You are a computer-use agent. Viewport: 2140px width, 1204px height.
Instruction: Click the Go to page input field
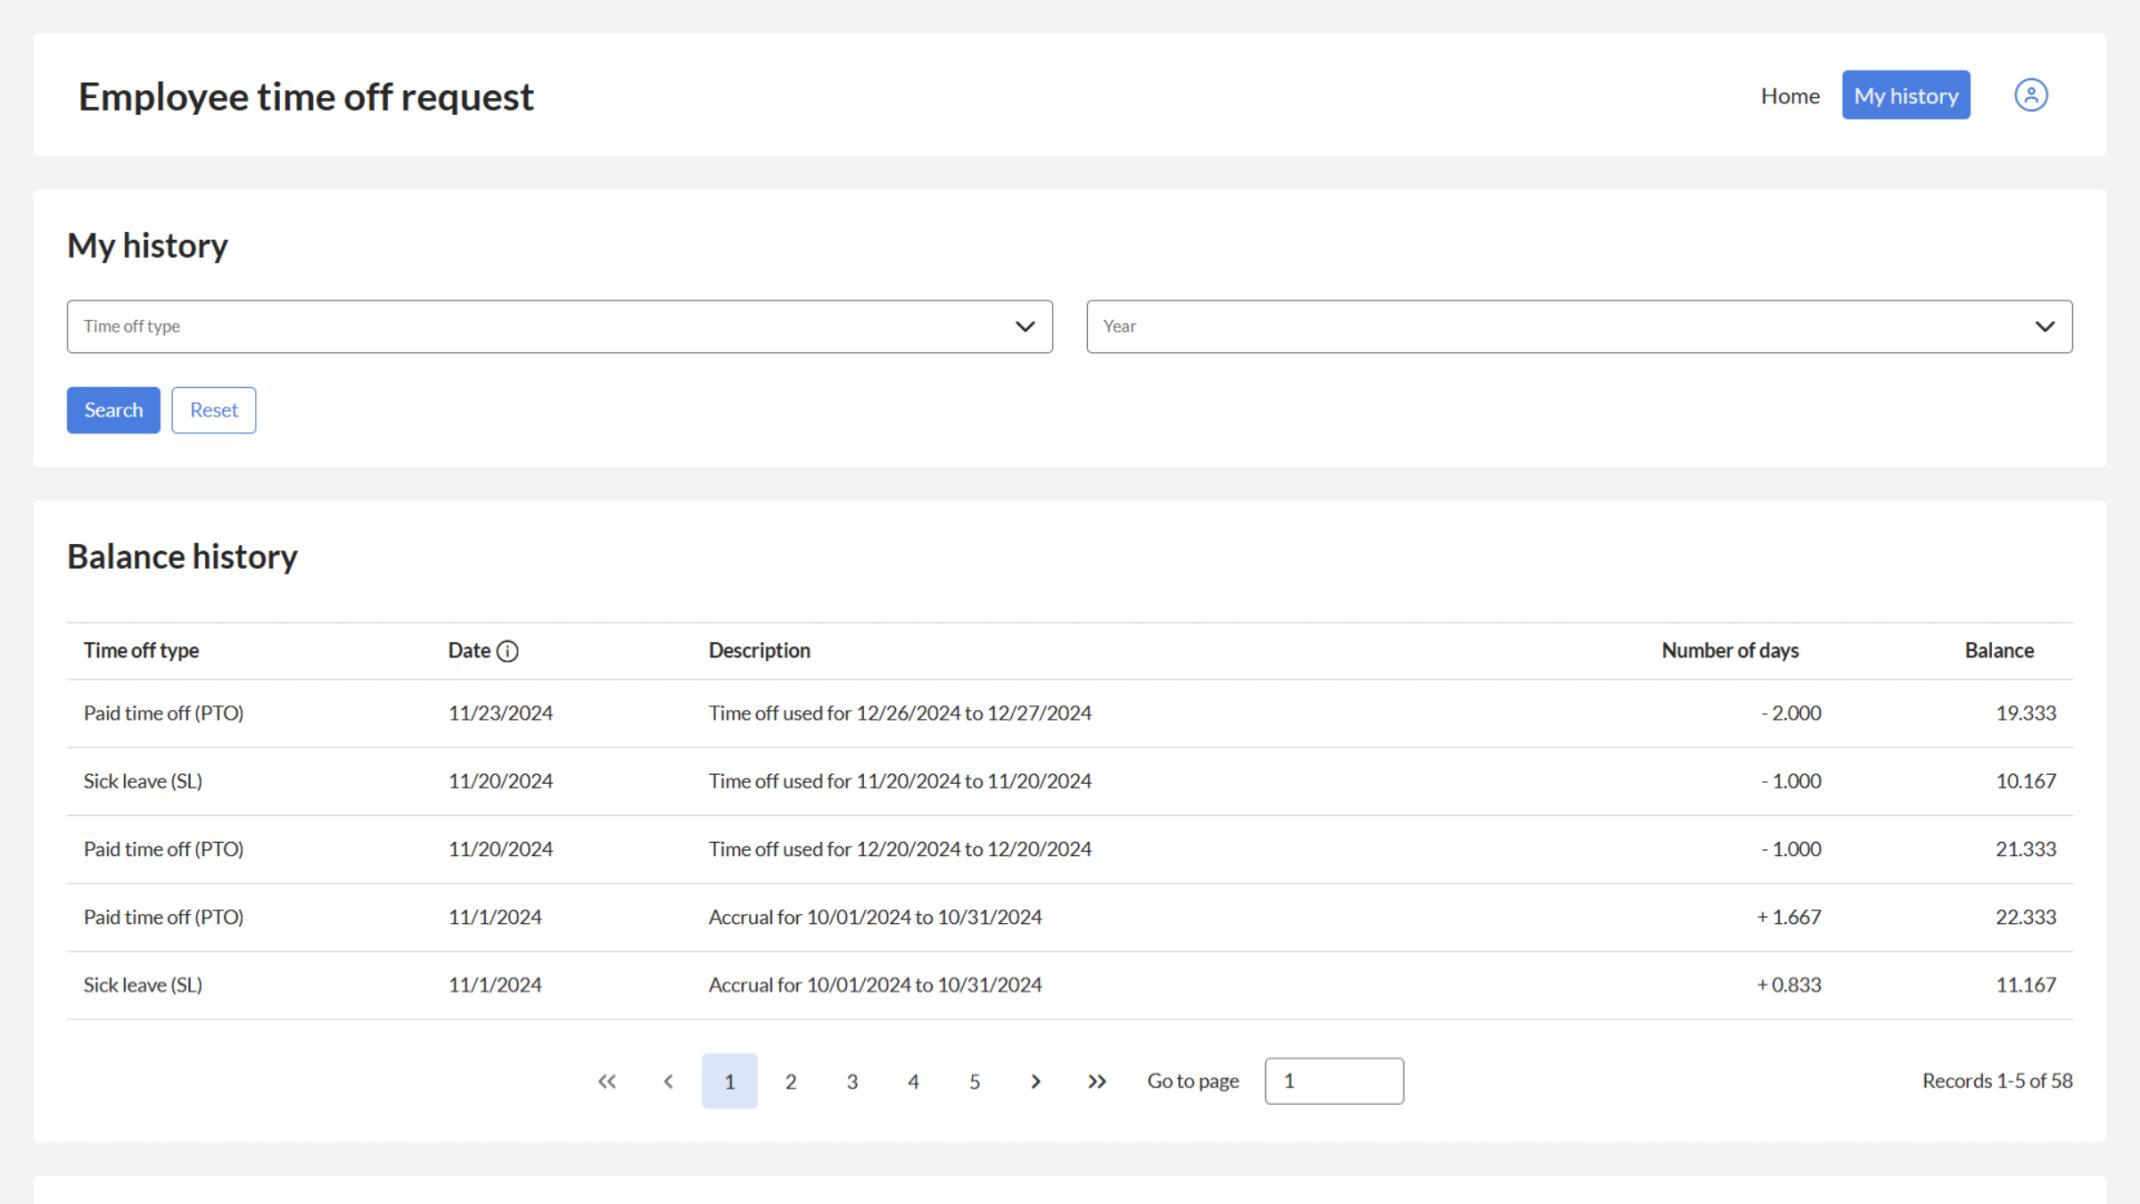point(1333,1081)
